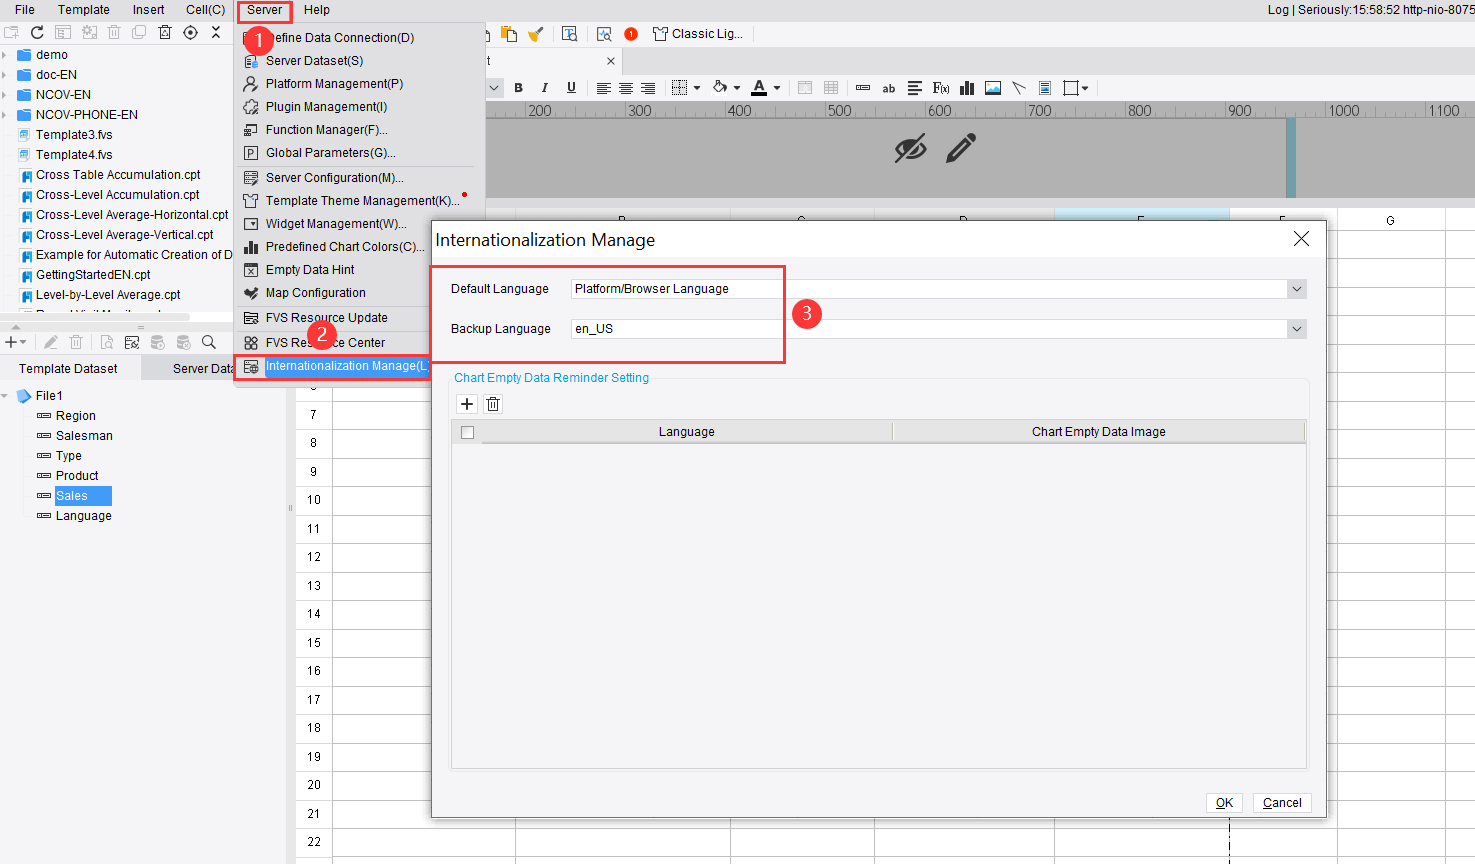The image size is (1475, 864).
Task: Click the formula F(x) insert icon
Action: click(x=941, y=88)
